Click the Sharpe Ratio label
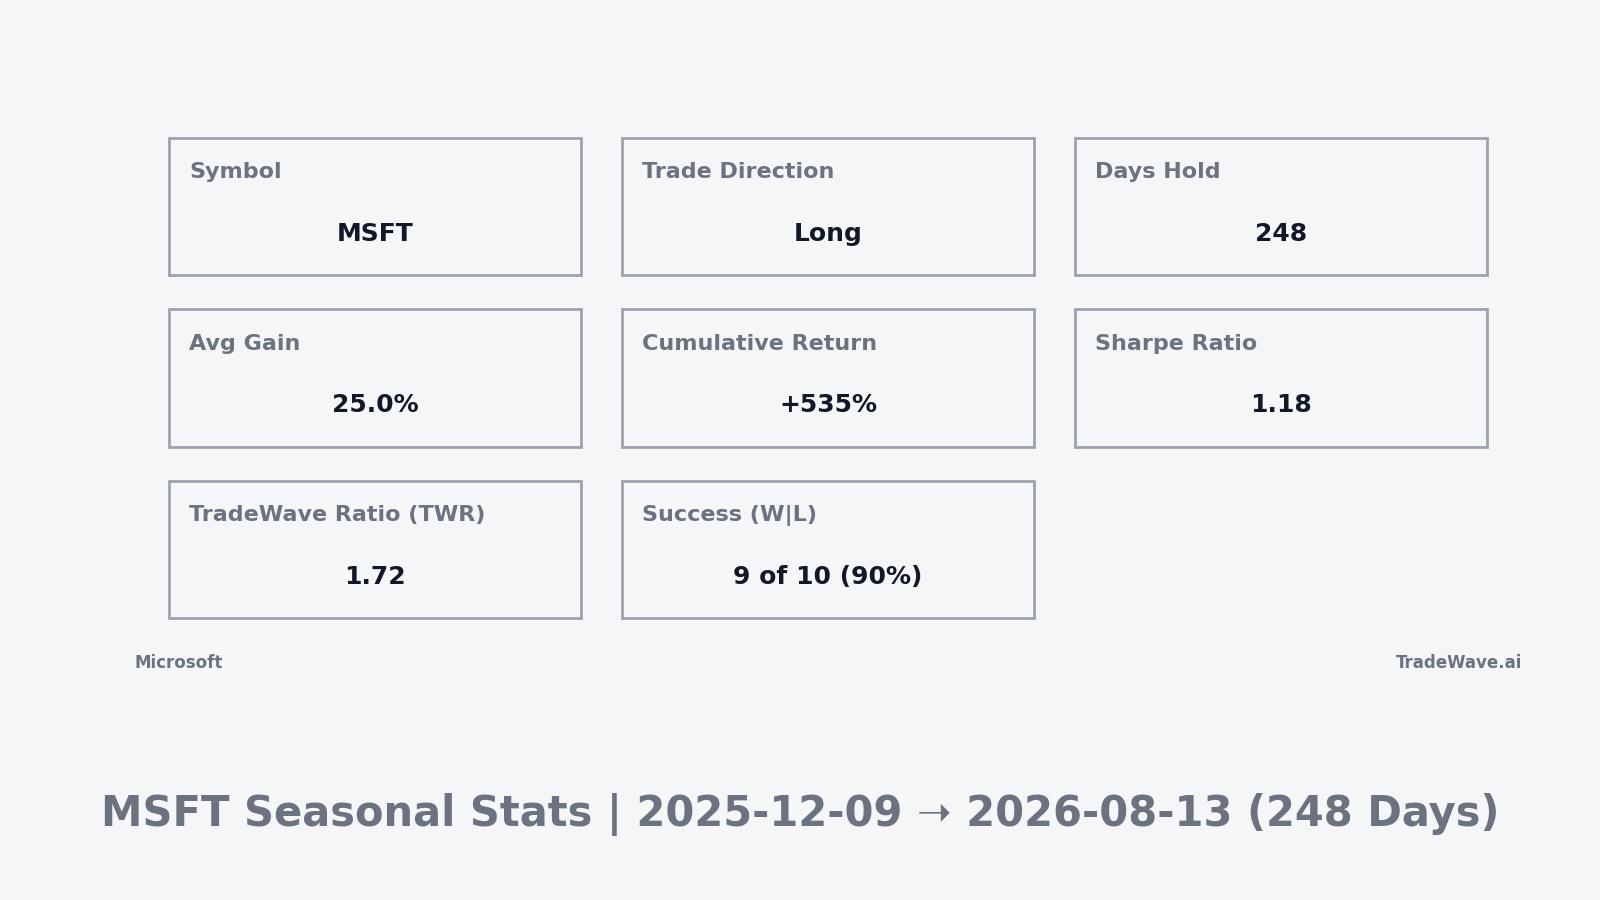 point(1175,344)
